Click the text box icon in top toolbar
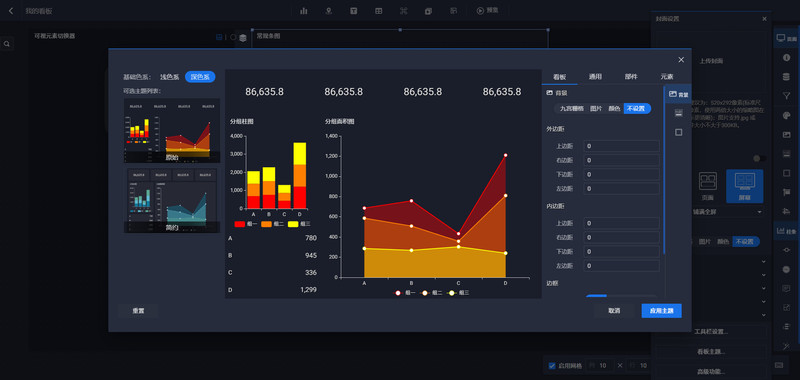Screen dimensions: 800x380 click(353, 11)
